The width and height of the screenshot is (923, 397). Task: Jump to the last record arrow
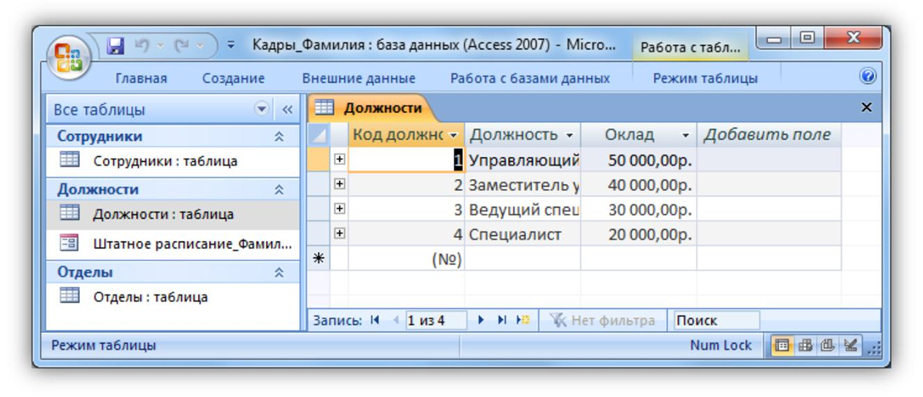pyautogui.click(x=502, y=320)
